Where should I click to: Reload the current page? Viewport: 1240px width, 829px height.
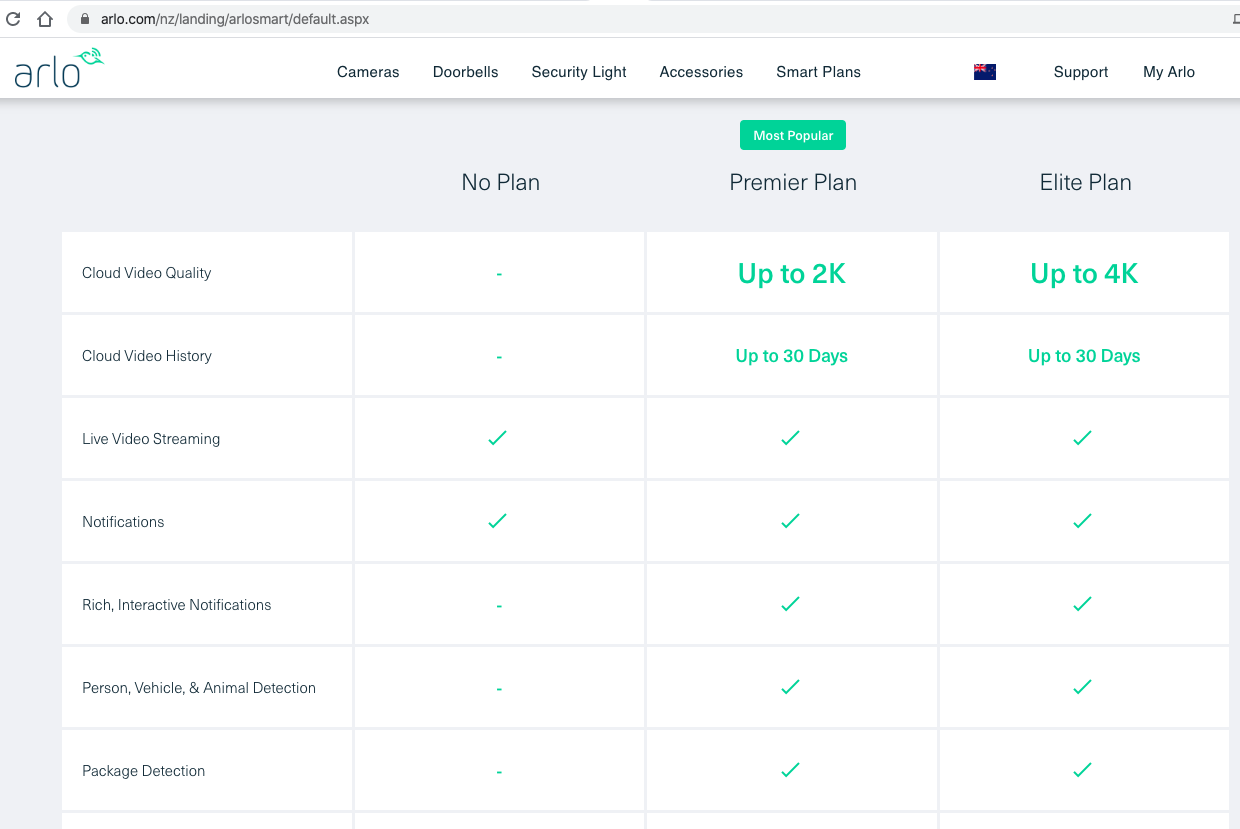click(x=13, y=18)
